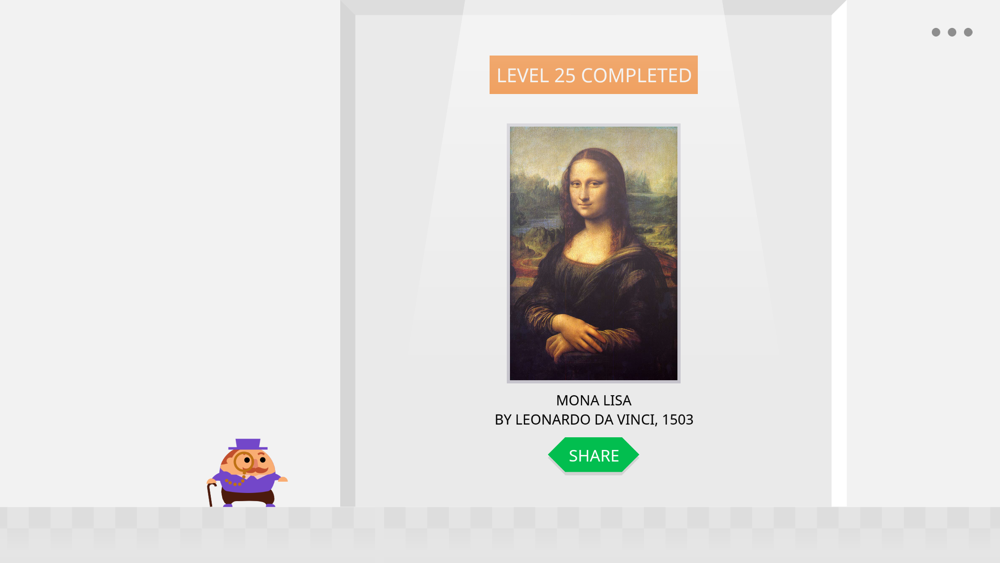This screenshot has height=563, width=1000.
Task: Click the MONA LISA title text
Action: [x=593, y=400]
